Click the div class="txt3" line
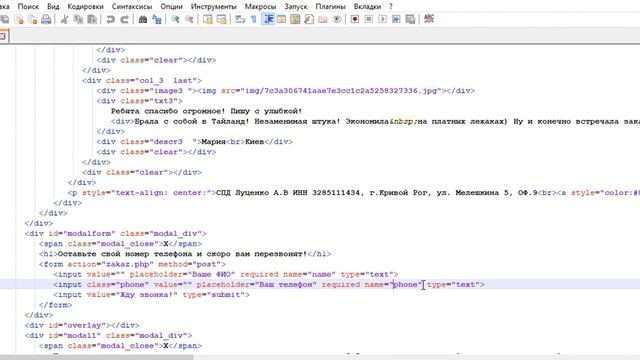640x360 pixels. point(140,101)
